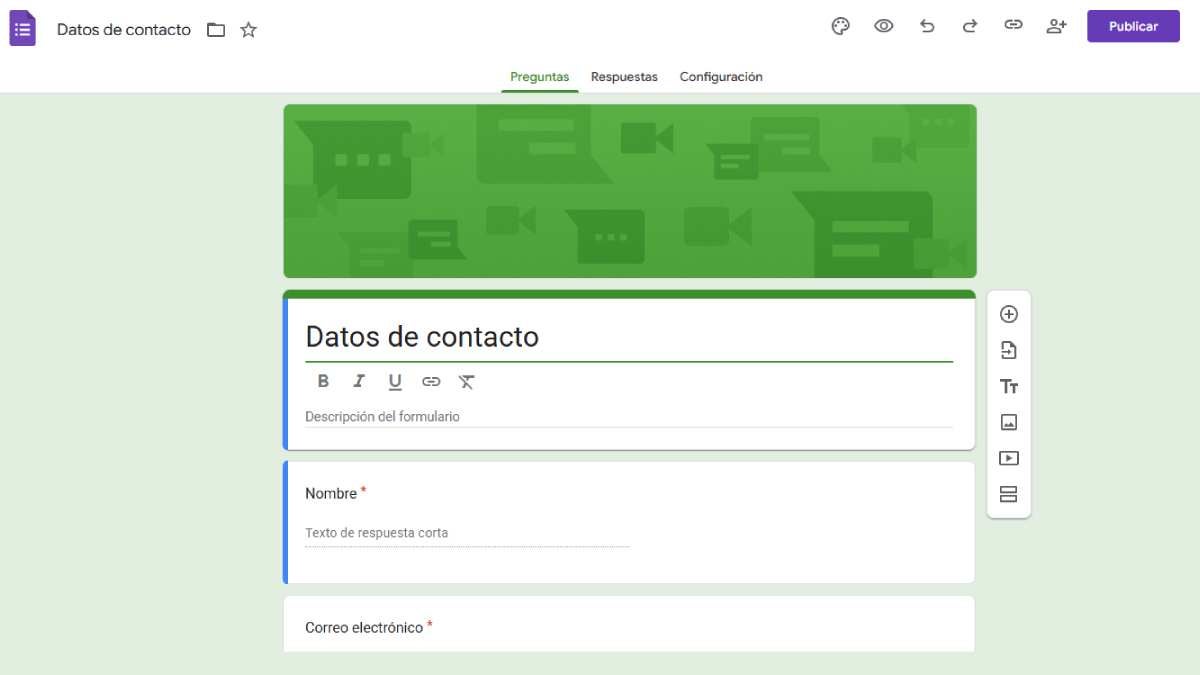This screenshot has height=675, width=1200.
Task: Add title and description block
Action: click(1009, 386)
